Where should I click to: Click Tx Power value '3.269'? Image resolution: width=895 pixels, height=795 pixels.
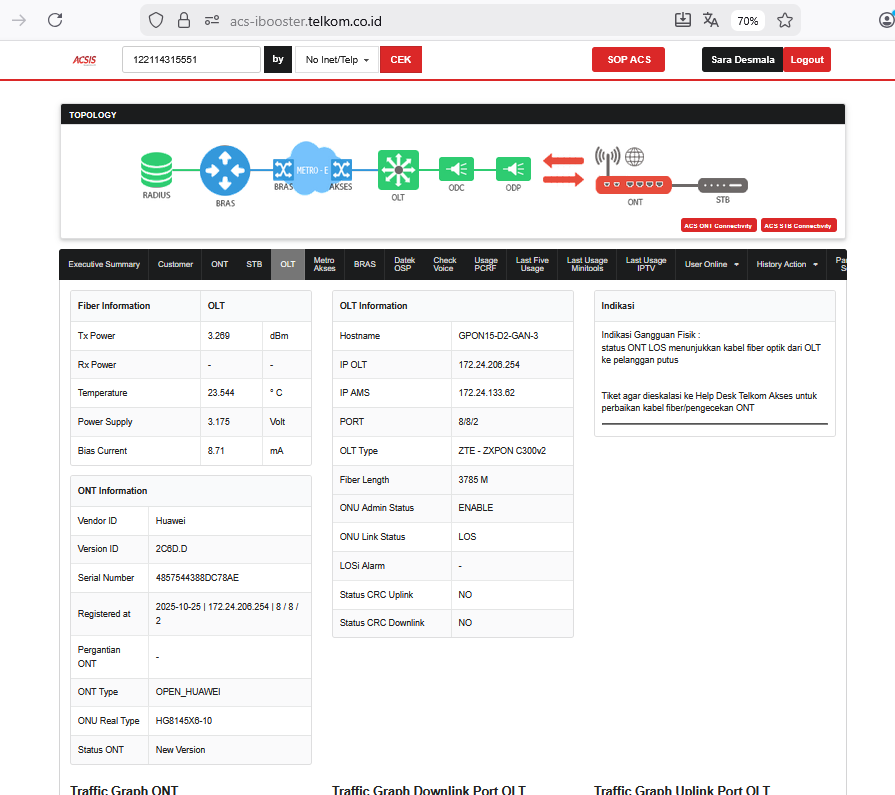pyautogui.click(x=219, y=336)
